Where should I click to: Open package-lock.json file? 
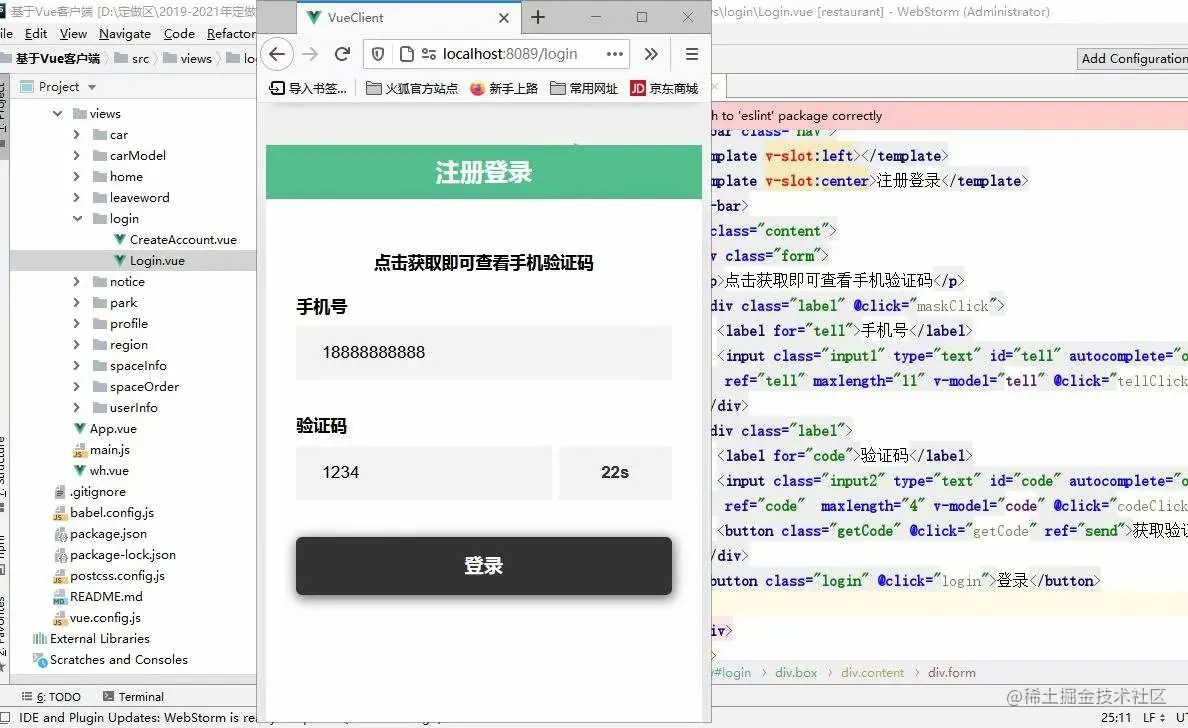point(114,555)
